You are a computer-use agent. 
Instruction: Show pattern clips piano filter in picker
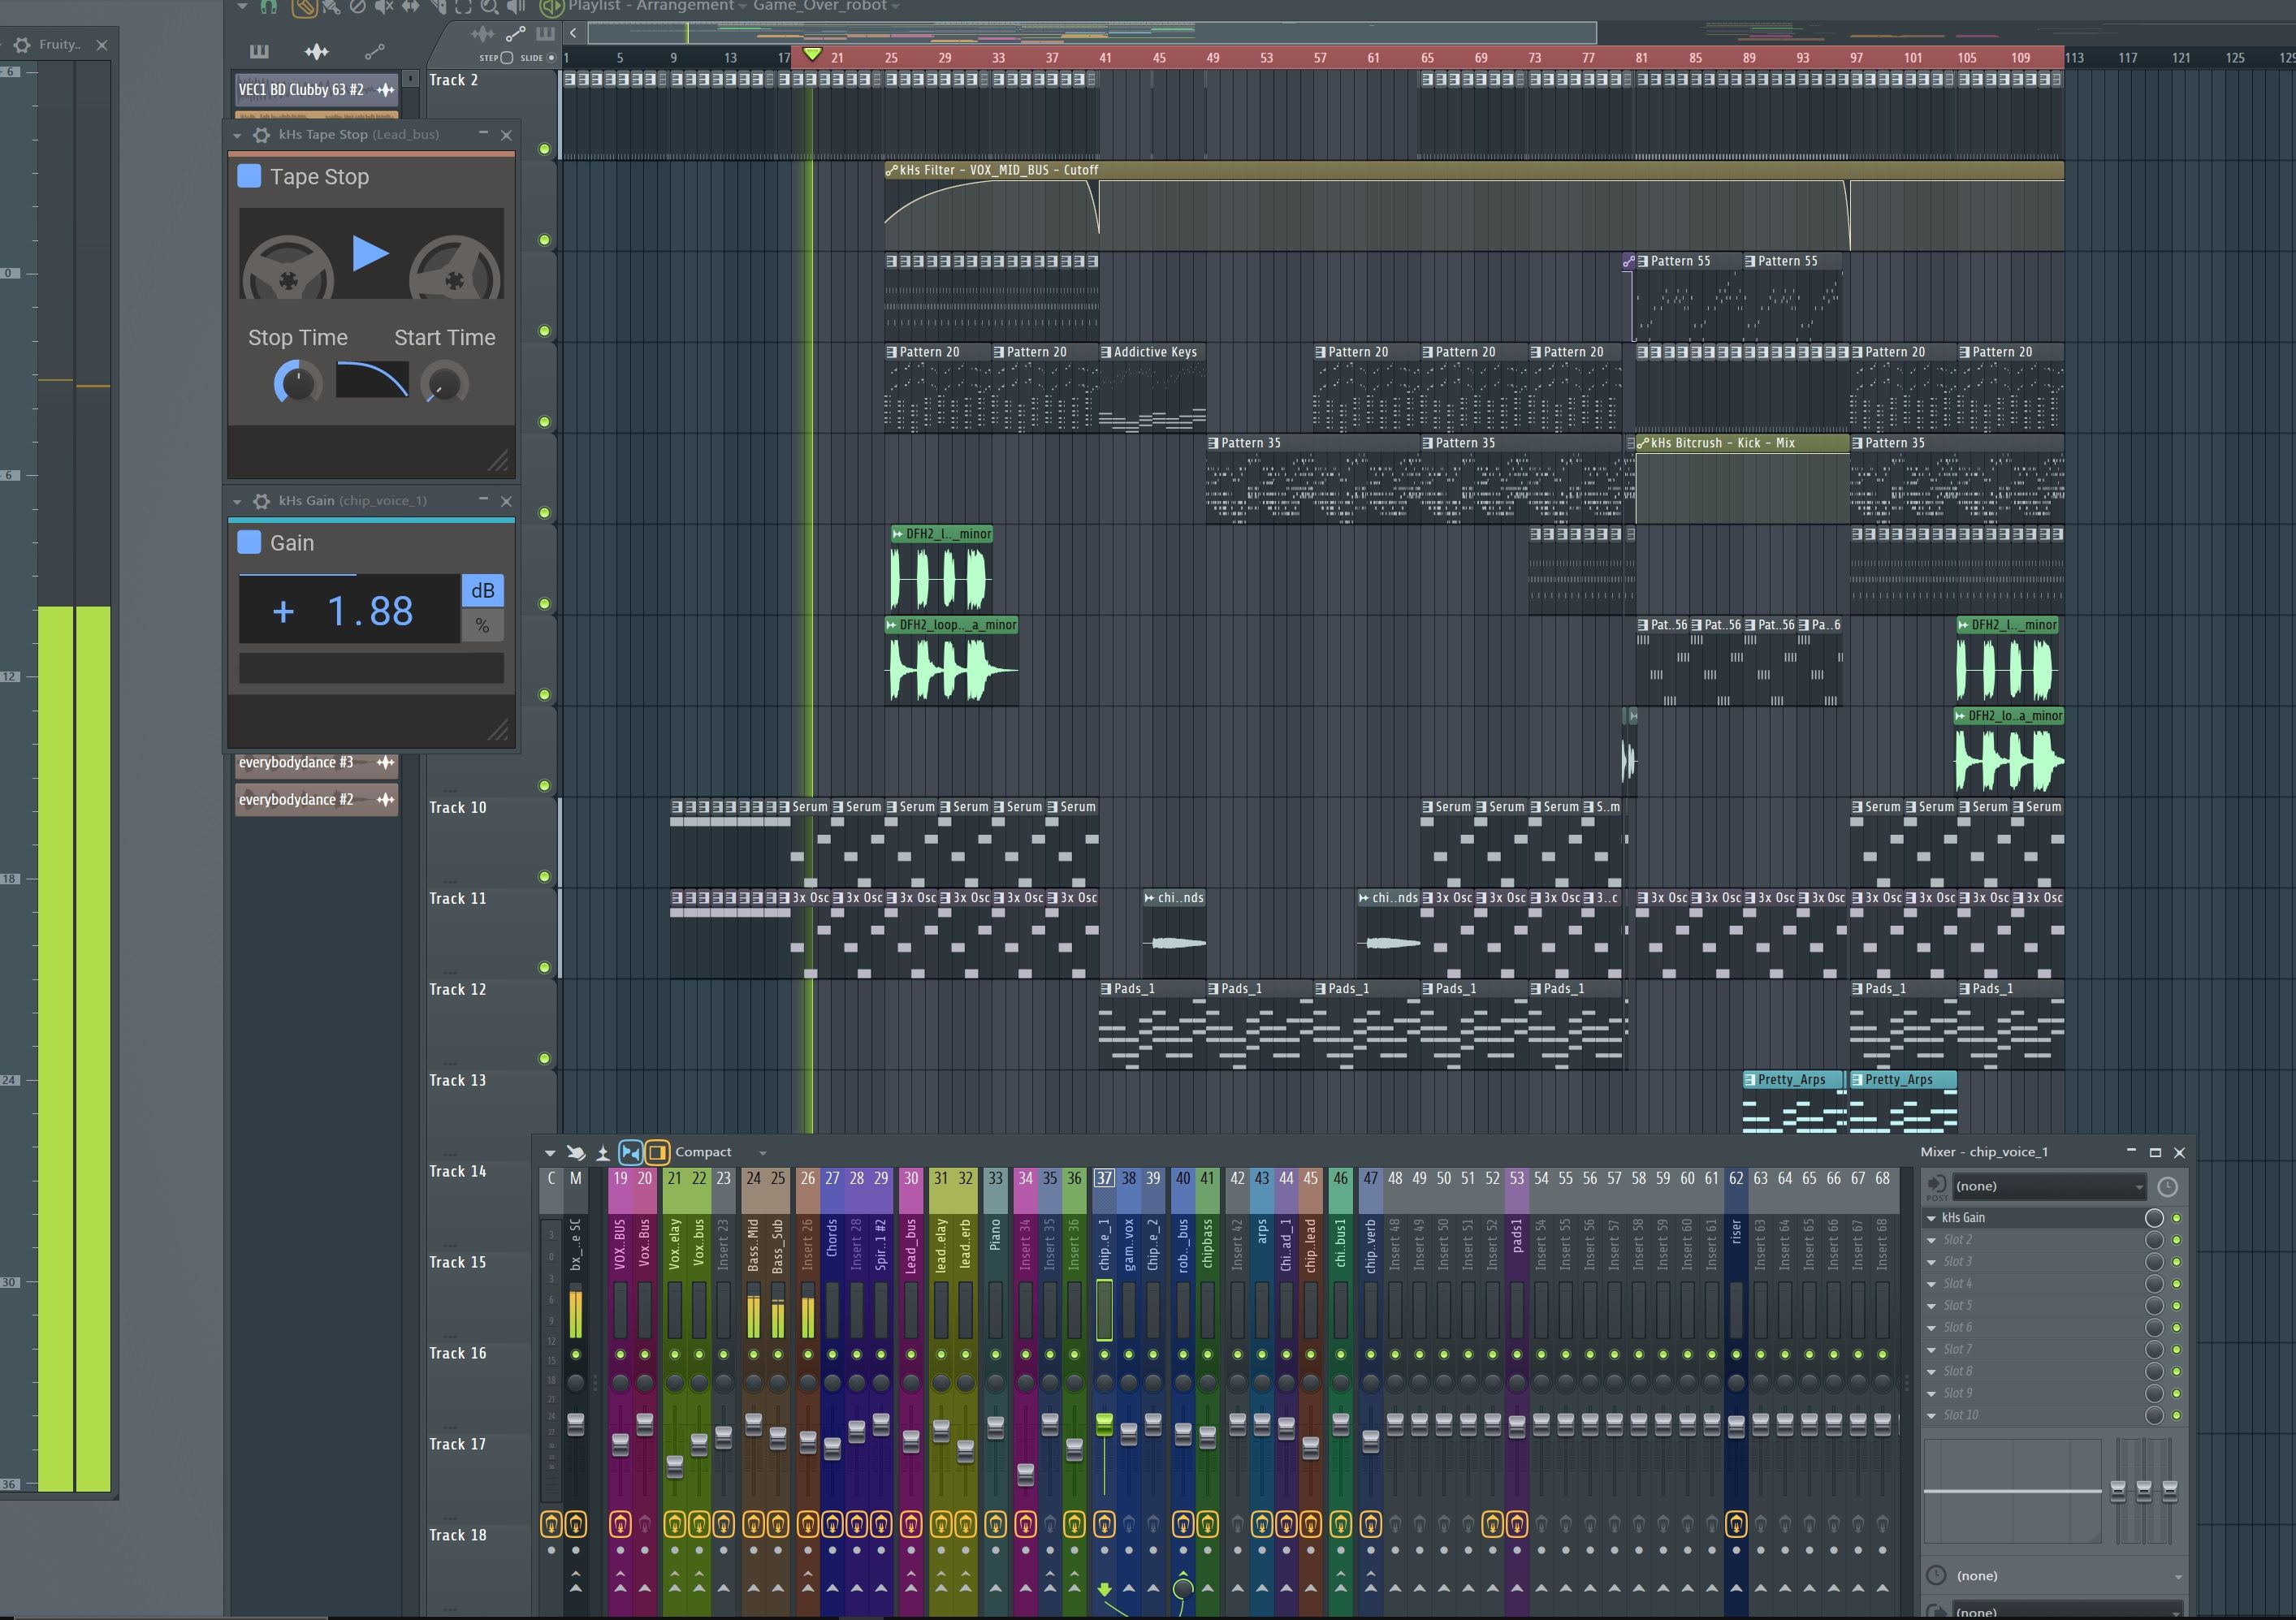pyautogui.click(x=259, y=51)
